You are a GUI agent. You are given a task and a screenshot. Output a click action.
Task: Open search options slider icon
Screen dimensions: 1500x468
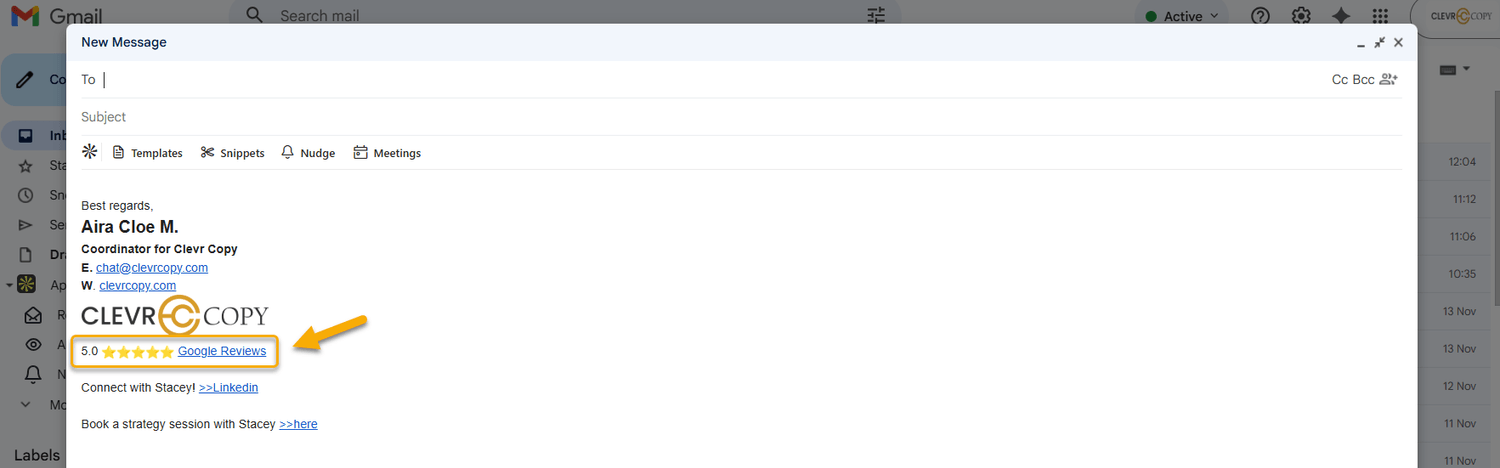[876, 16]
